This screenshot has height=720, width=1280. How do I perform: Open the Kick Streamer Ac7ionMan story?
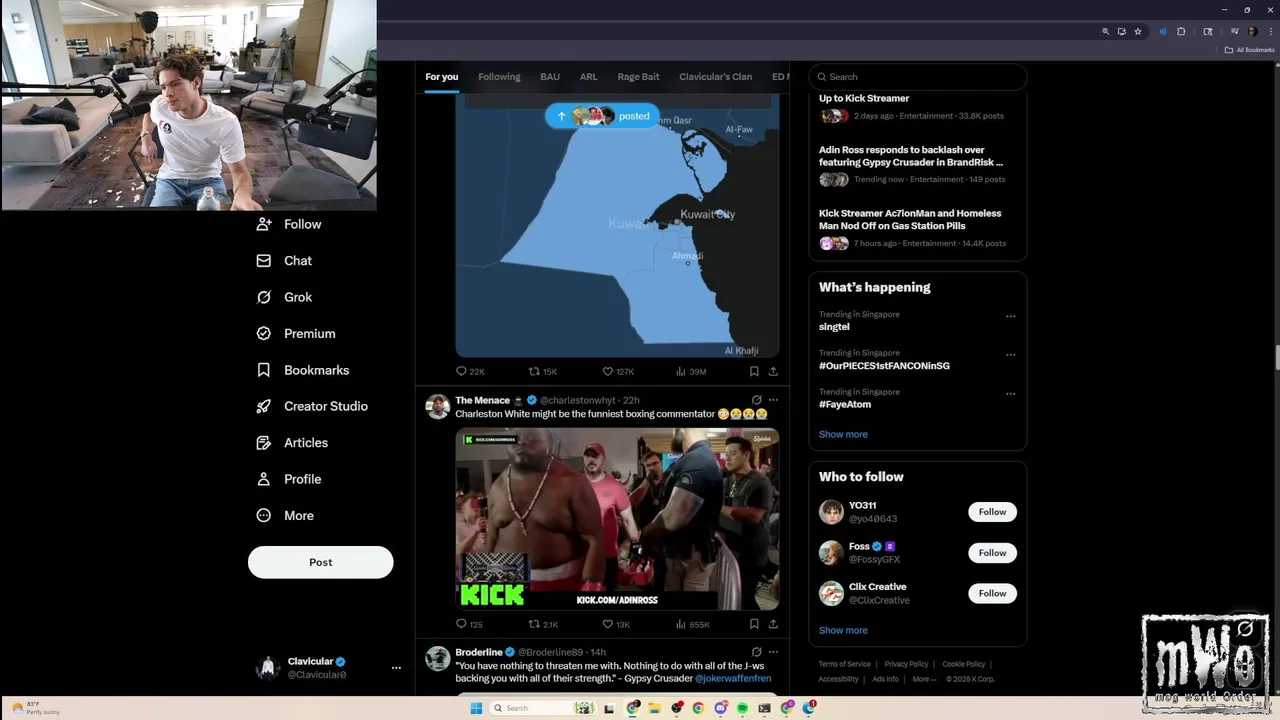(917, 229)
